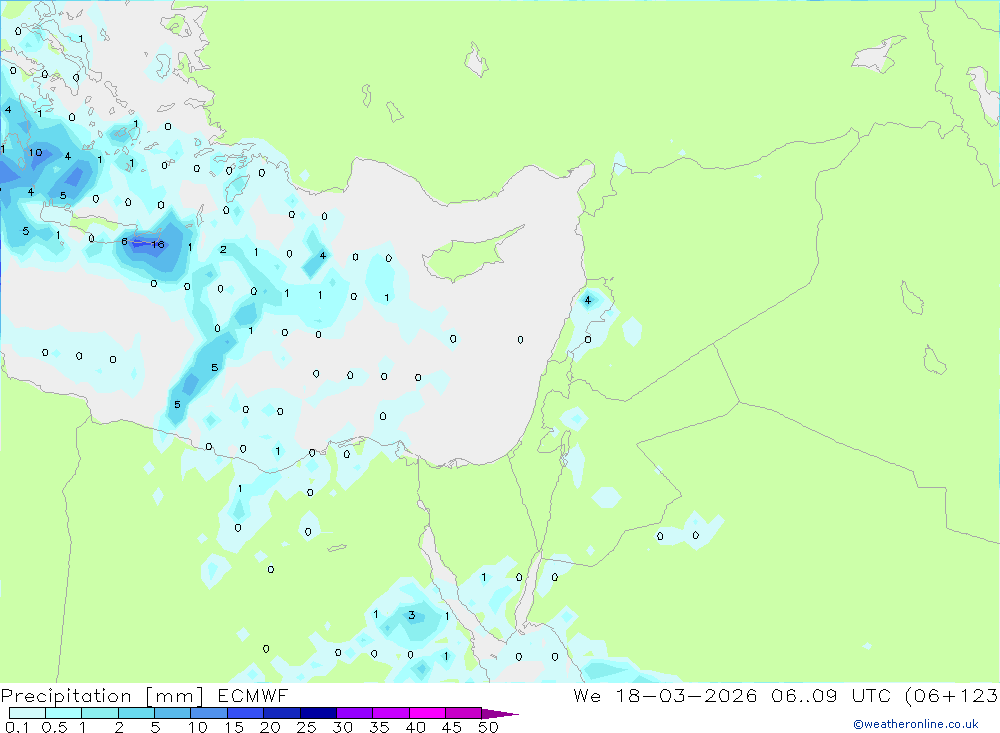Viewport: 1000px width, 733px height.
Task: Click the legend label '50'
Action: (488, 727)
